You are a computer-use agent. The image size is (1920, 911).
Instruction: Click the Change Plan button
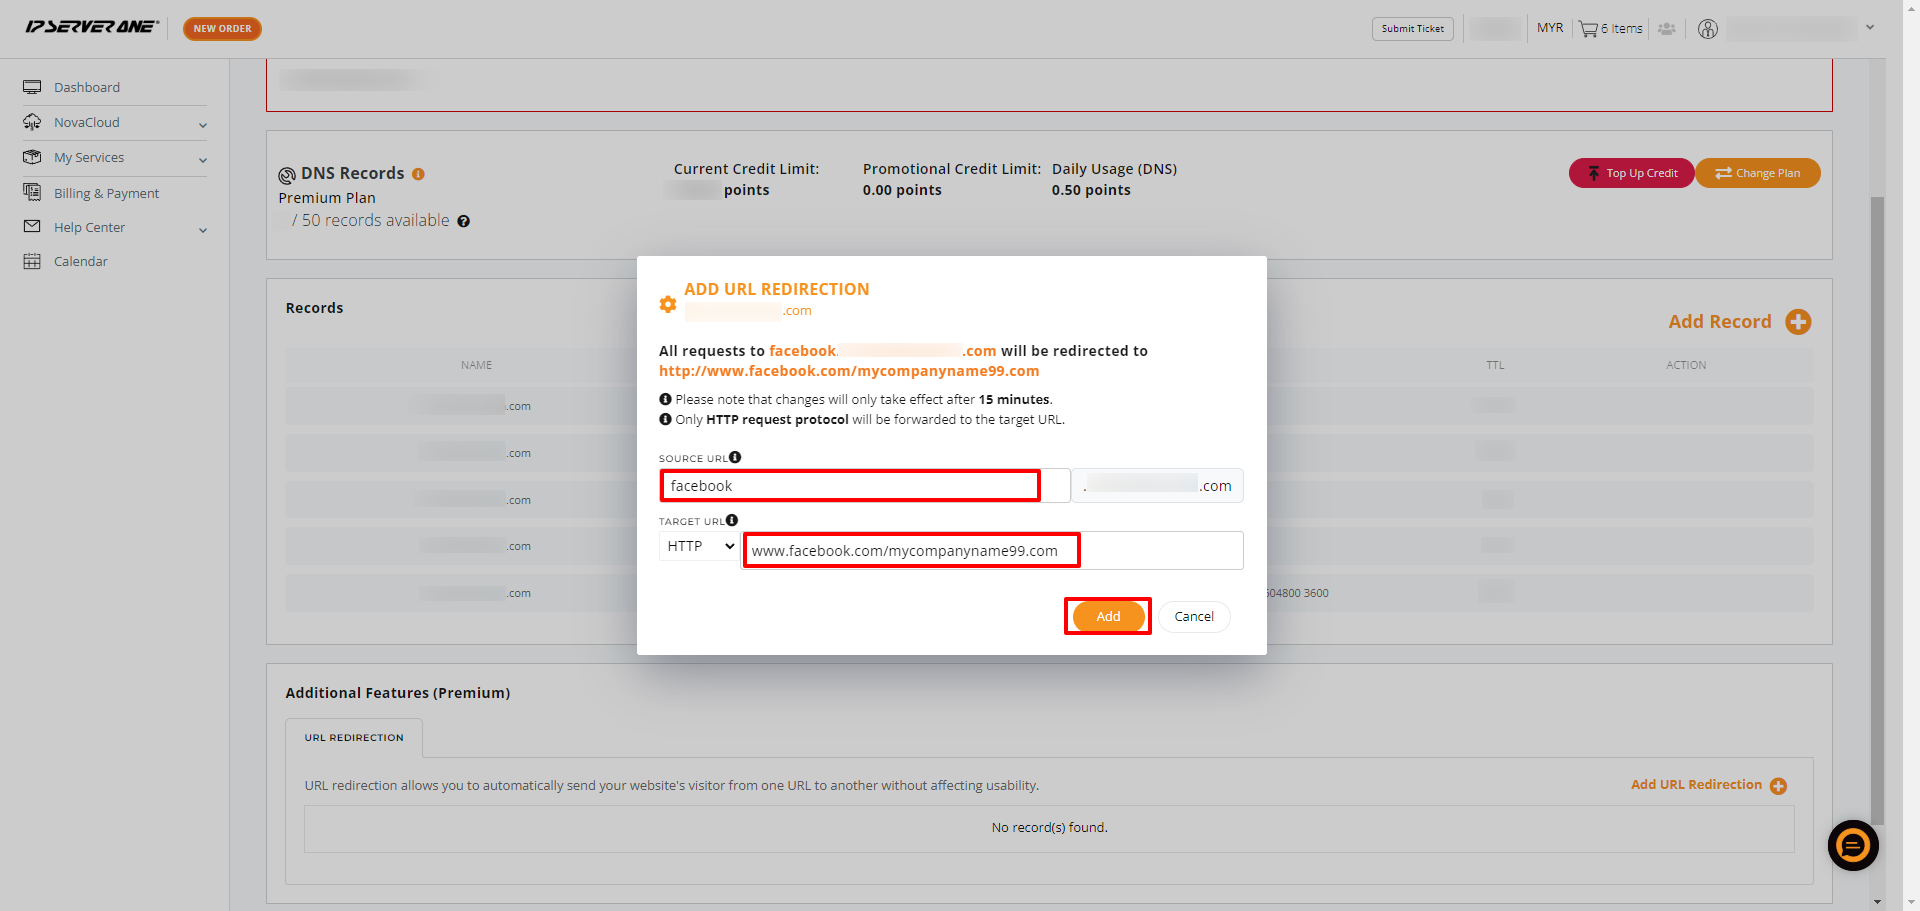tap(1757, 173)
